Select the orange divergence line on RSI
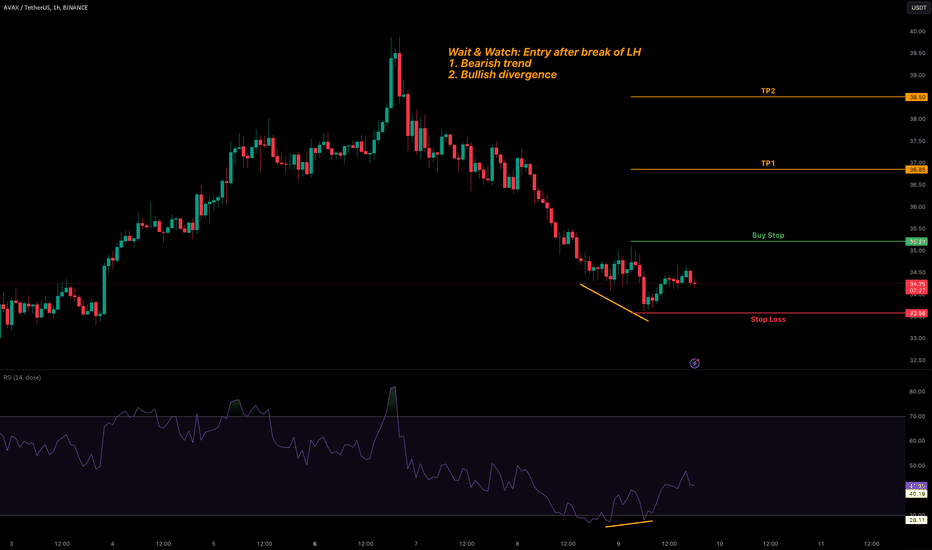 [629, 524]
